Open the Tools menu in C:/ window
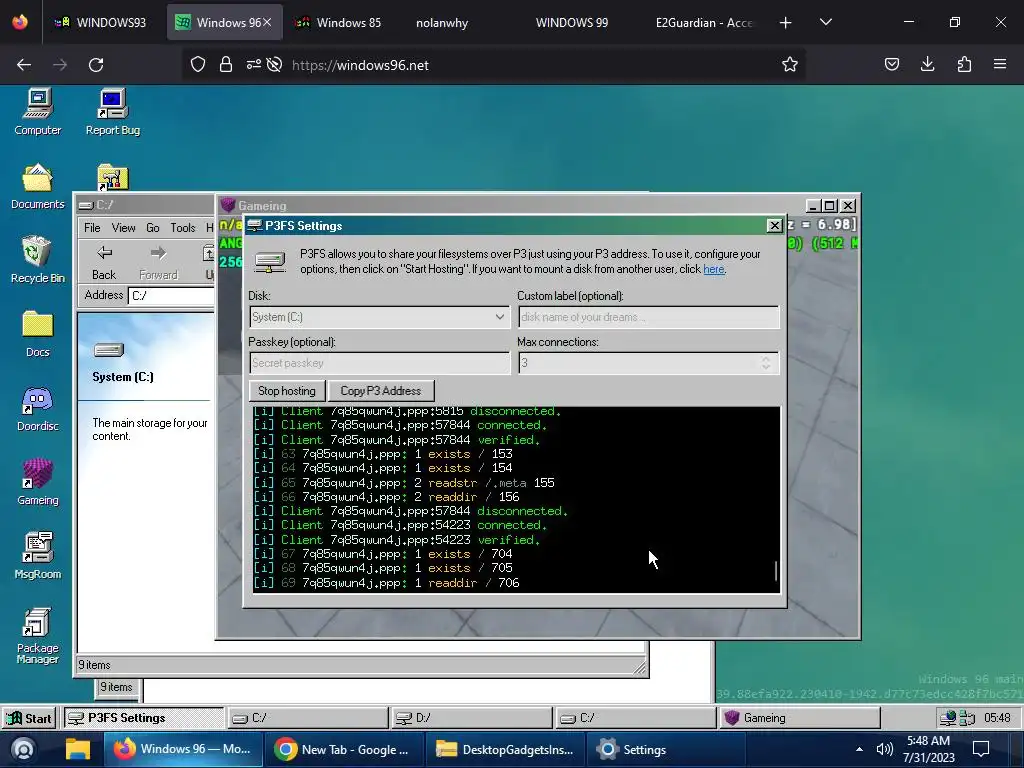Viewport: 1024px width, 768px height. click(183, 228)
